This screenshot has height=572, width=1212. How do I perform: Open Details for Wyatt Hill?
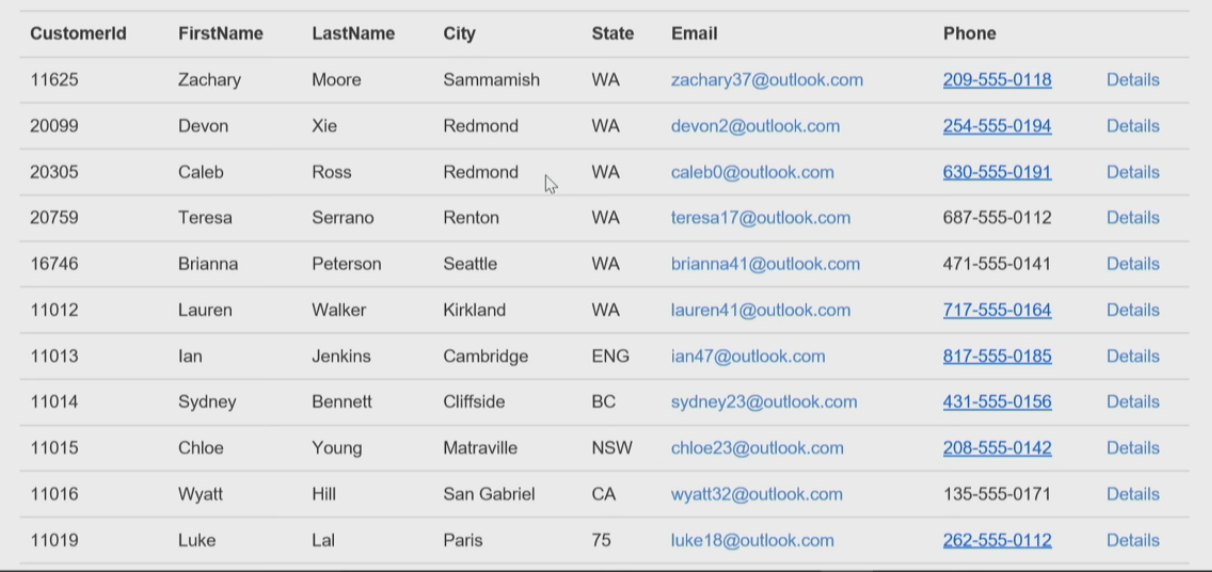pos(1132,494)
